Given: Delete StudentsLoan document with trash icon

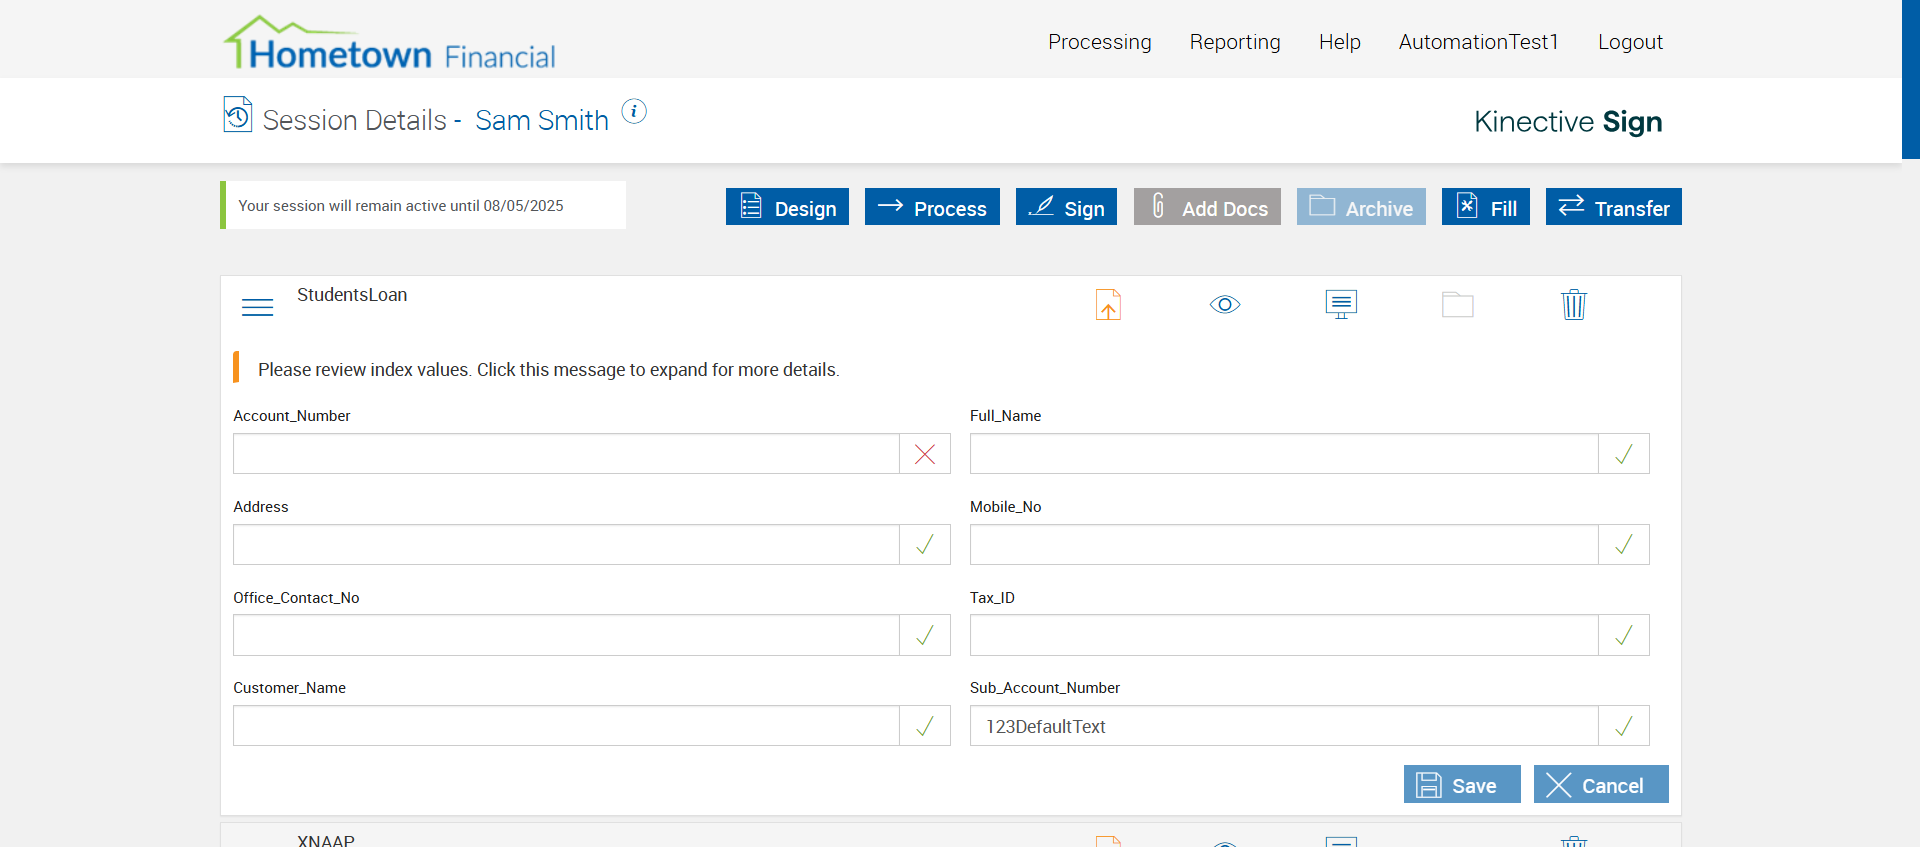Looking at the screenshot, I should [x=1573, y=305].
